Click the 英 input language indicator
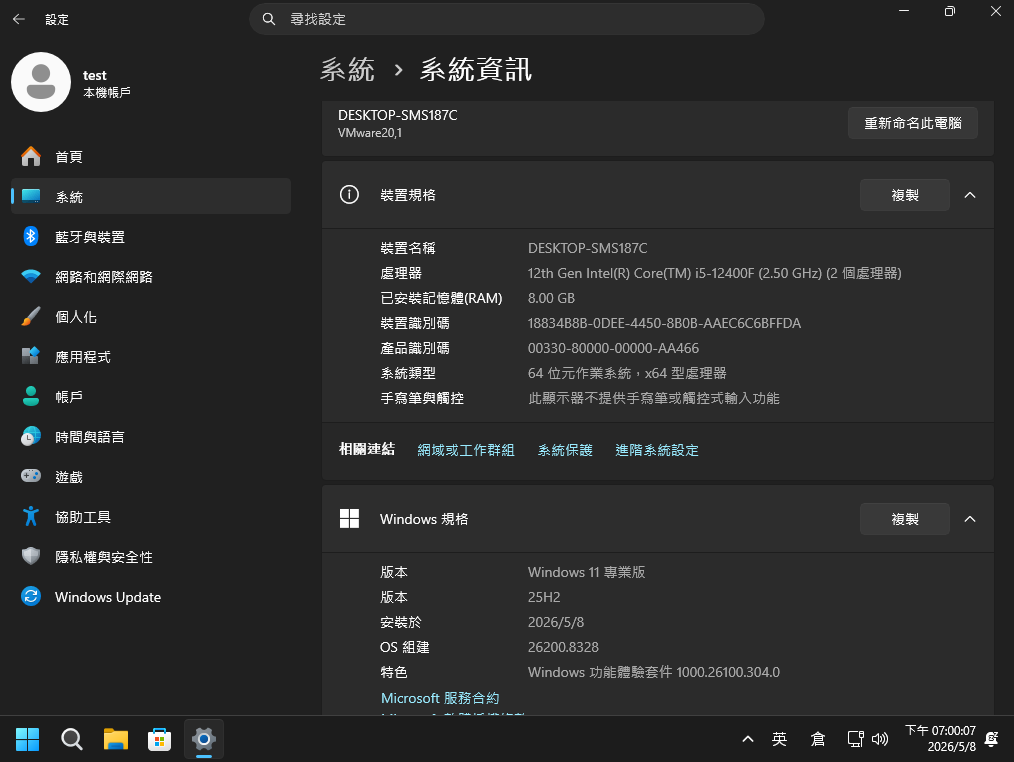Screen dimensions: 1014x762 pos(779,739)
